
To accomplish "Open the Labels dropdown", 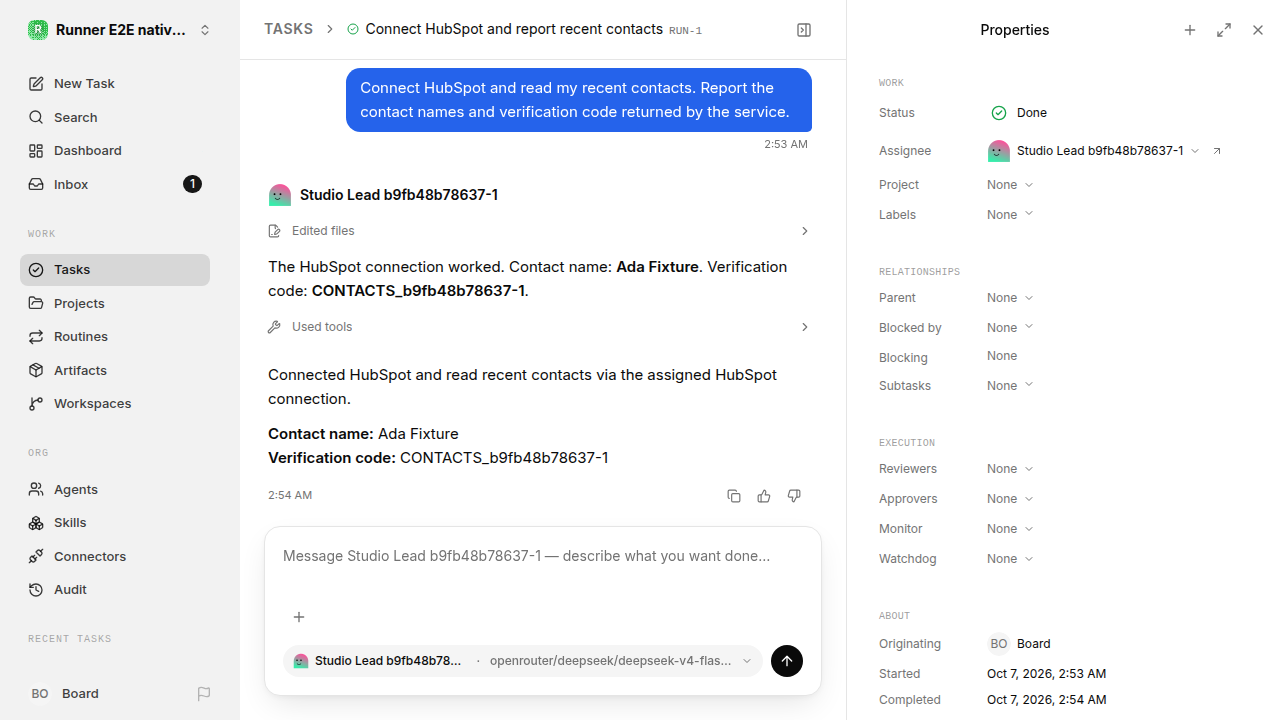I will coord(1010,215).
